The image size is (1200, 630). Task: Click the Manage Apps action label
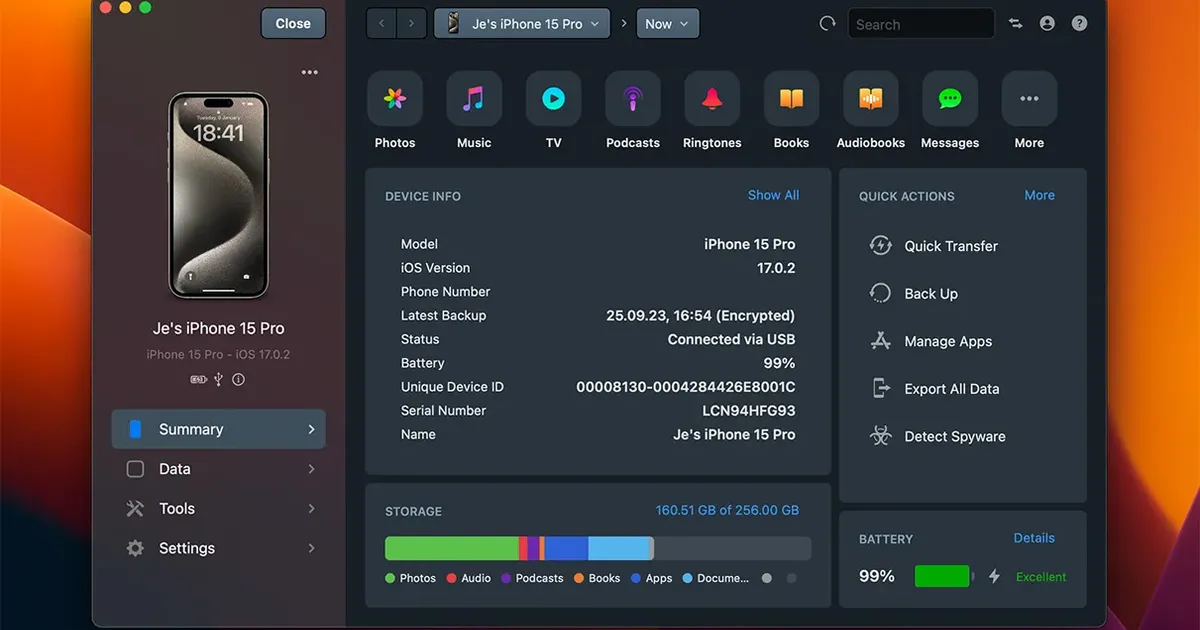[x=948, y=341]
